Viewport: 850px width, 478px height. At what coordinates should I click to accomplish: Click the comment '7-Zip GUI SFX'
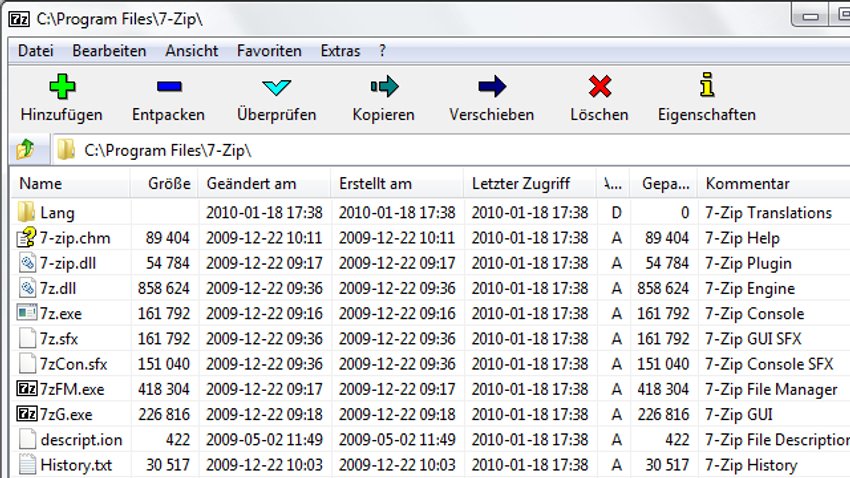753,339
